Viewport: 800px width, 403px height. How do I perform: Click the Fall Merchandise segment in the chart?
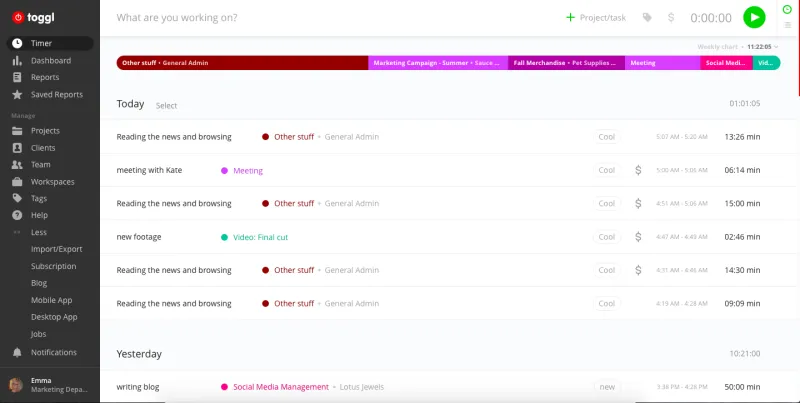[x=567, y=63]
